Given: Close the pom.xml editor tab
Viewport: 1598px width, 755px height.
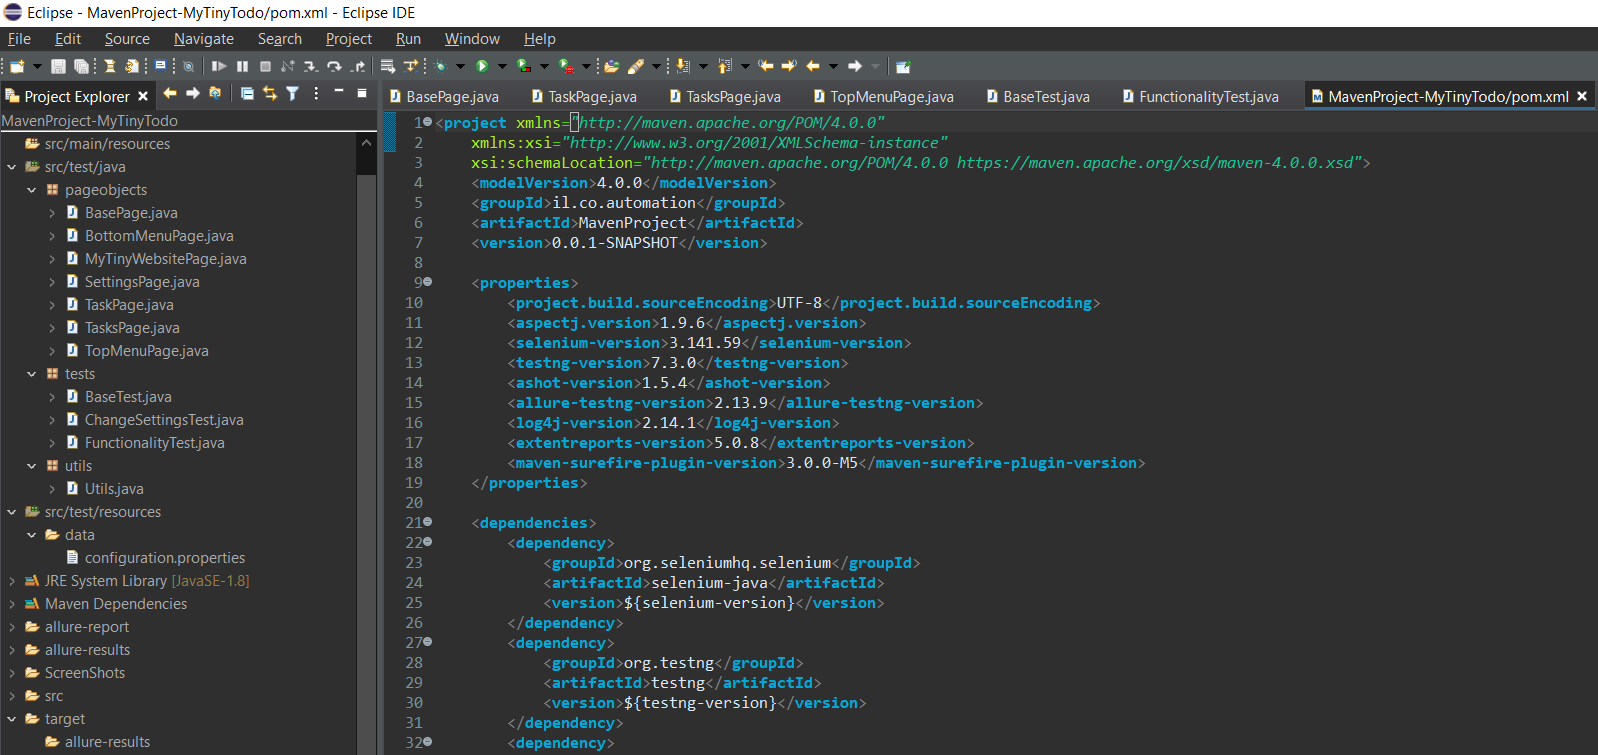Looking at the screenshot, I should (x=1582, y=96).
